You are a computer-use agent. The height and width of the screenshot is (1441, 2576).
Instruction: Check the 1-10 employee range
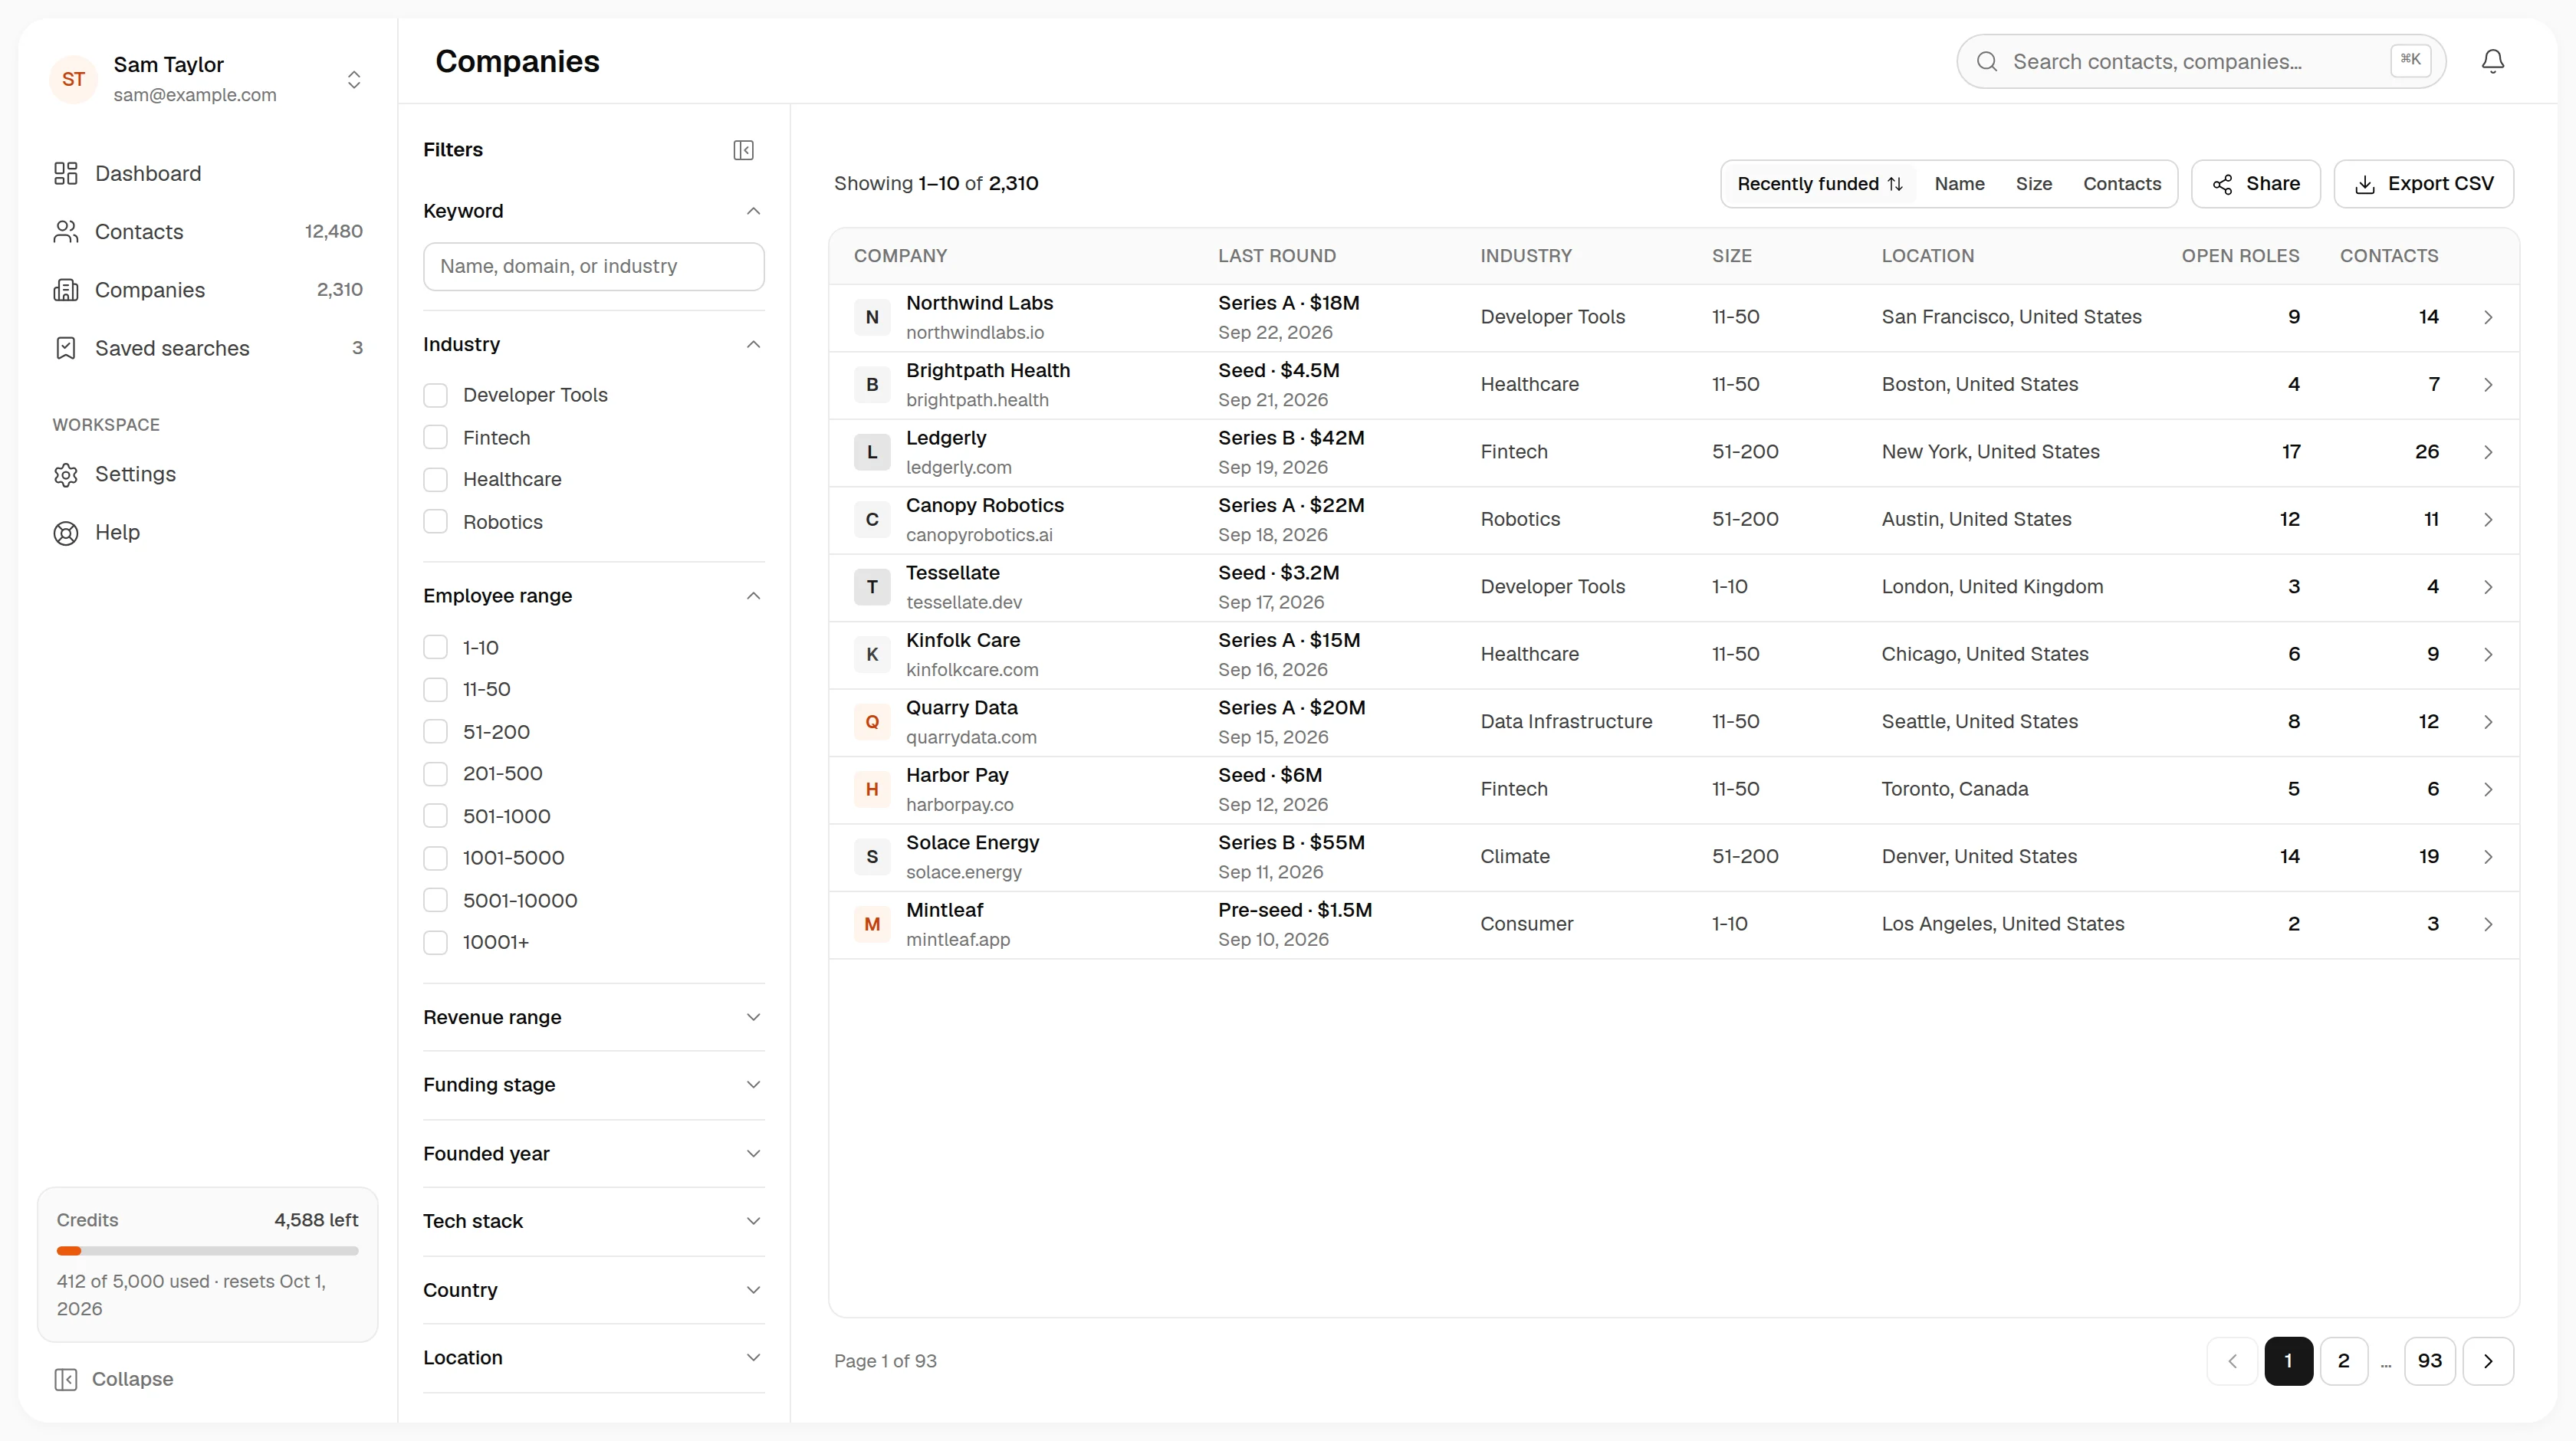point(435,648)
